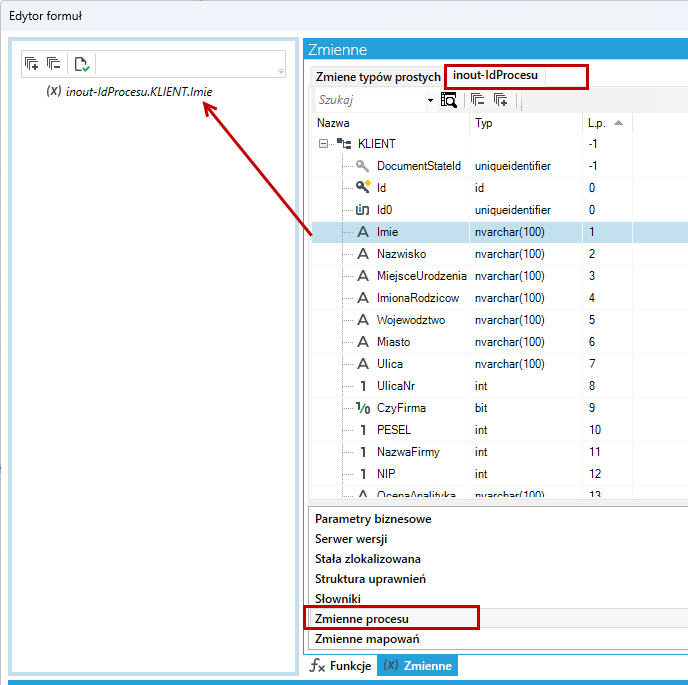Sort by Nazwa column header
This screenshot has width=688, height=685.
pyautogui.click(x=391, y=123)
